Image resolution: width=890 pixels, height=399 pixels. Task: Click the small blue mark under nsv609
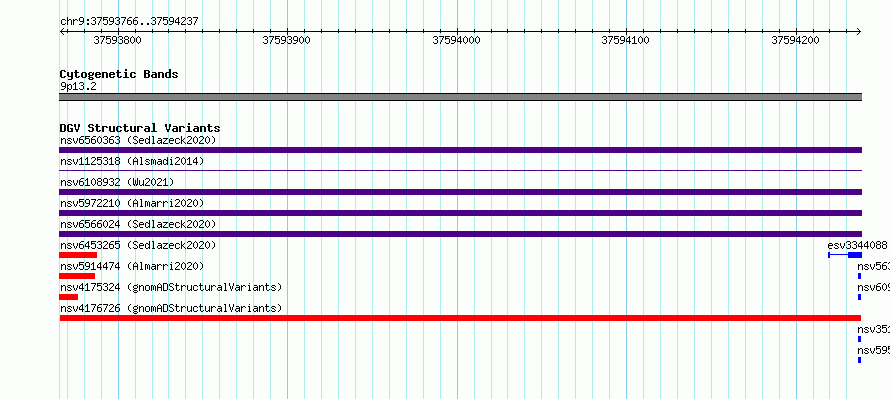click(859, 297)
